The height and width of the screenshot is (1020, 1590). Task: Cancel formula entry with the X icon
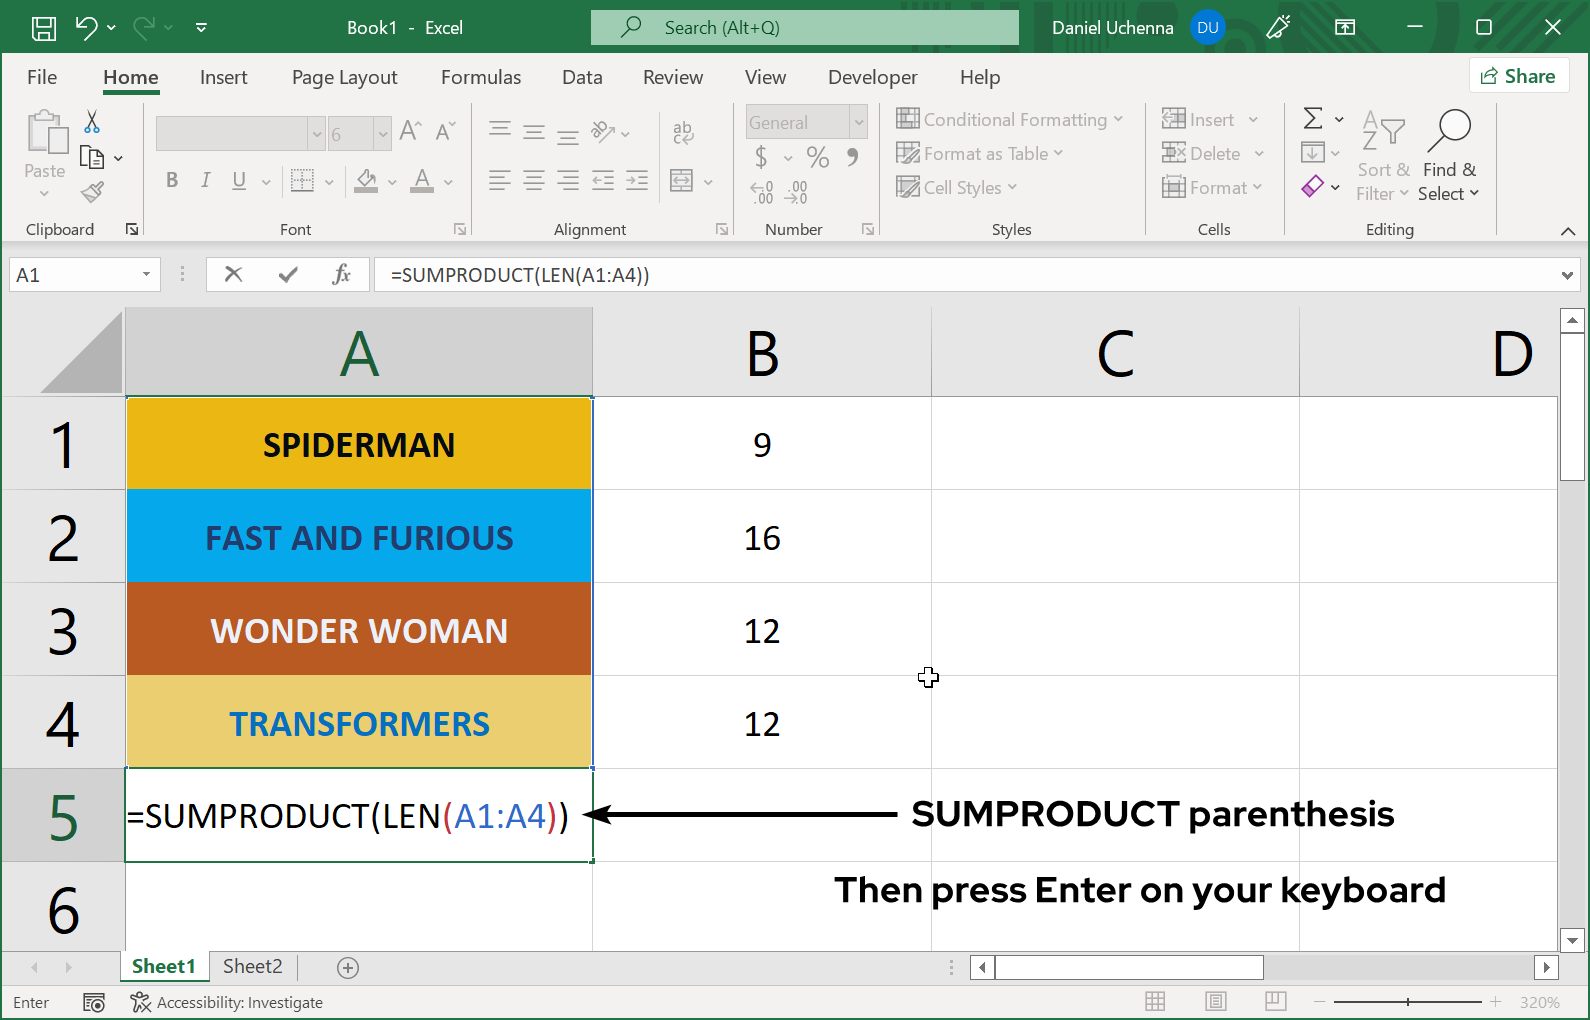coord(234,274)
